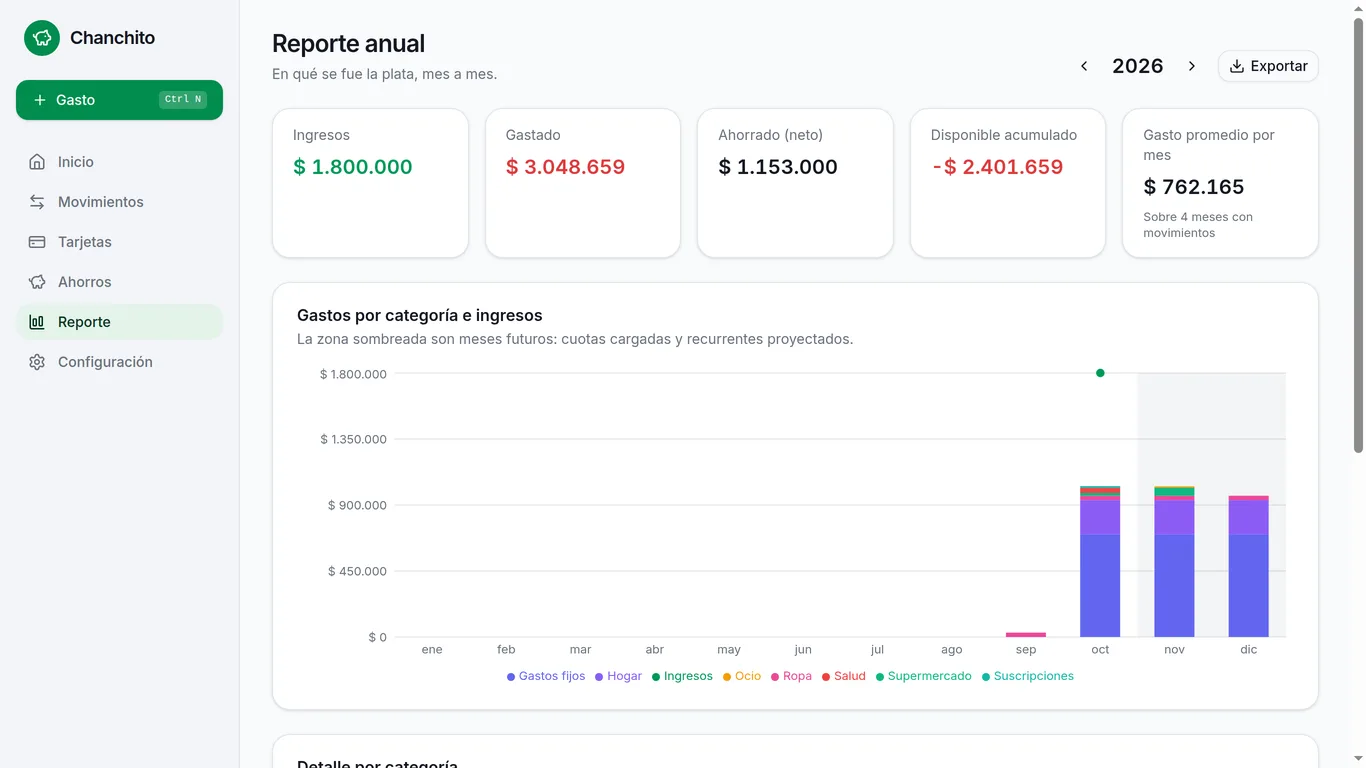
Task: Click the Ingresos total $ 1.800.000
Action: tap(352, 167)
